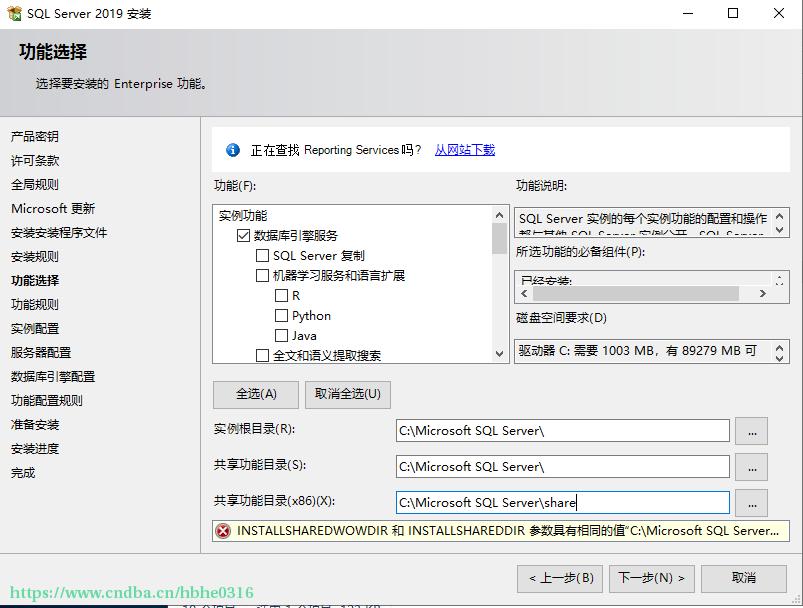Image resolution: width=803 pixels, height=608 pixels.
Task: Click disk space box up arrow
Action: [x=779, y=347]
